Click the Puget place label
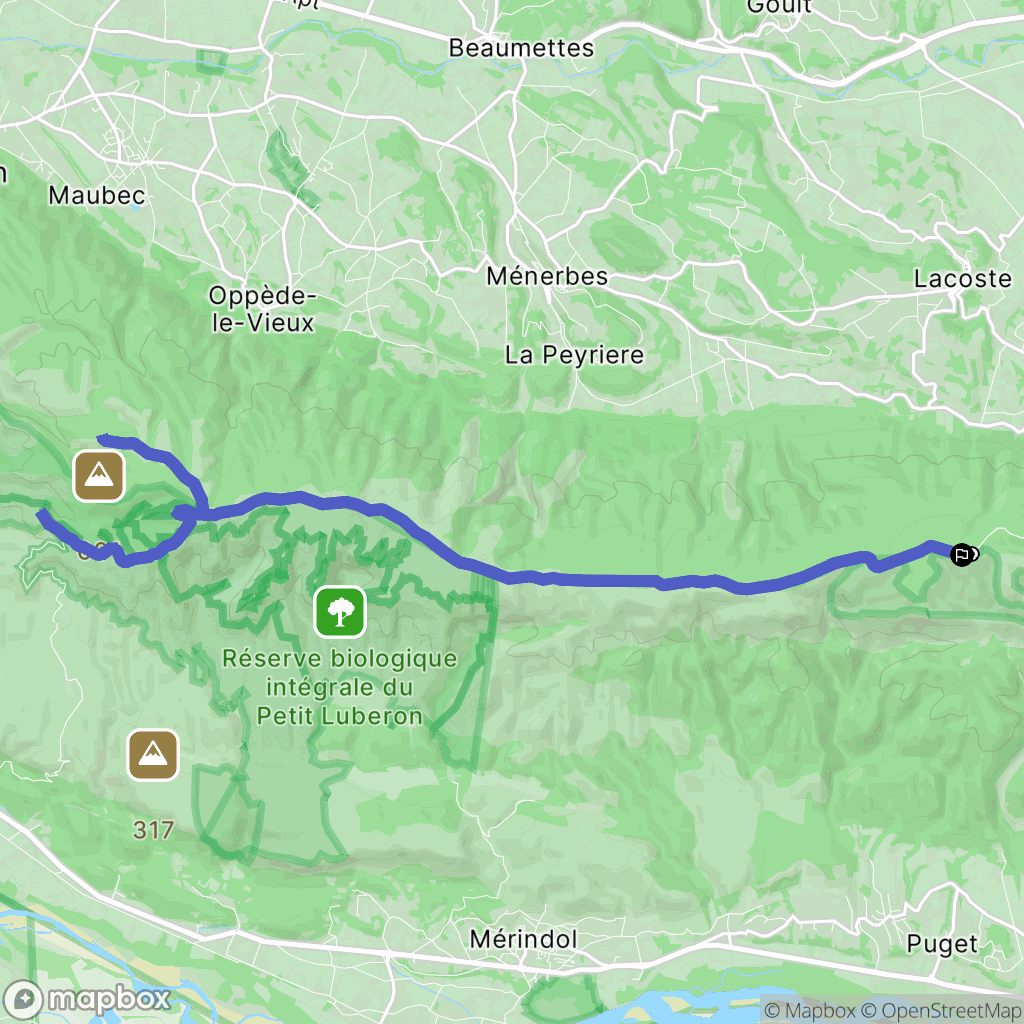 (x=942, y=944)
